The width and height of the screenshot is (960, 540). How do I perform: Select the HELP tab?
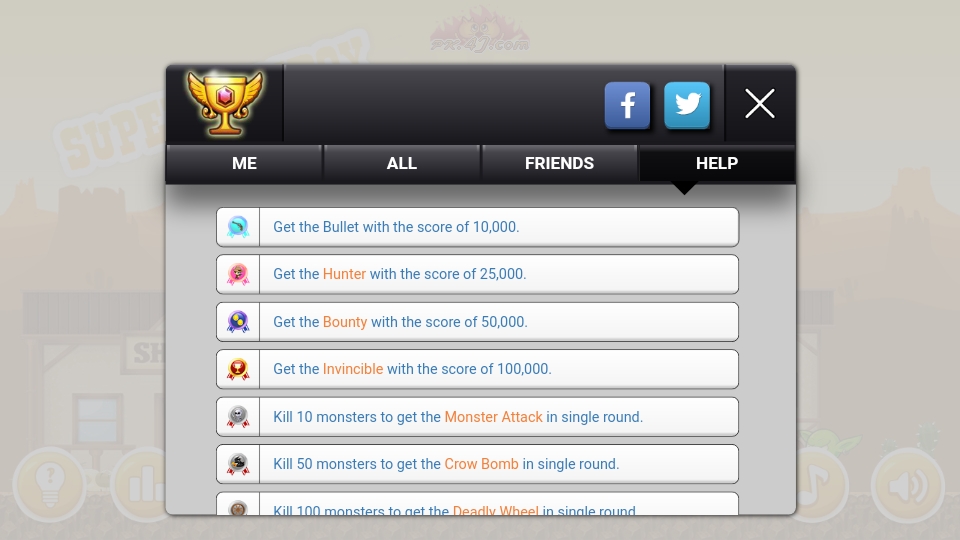(717, 163)
